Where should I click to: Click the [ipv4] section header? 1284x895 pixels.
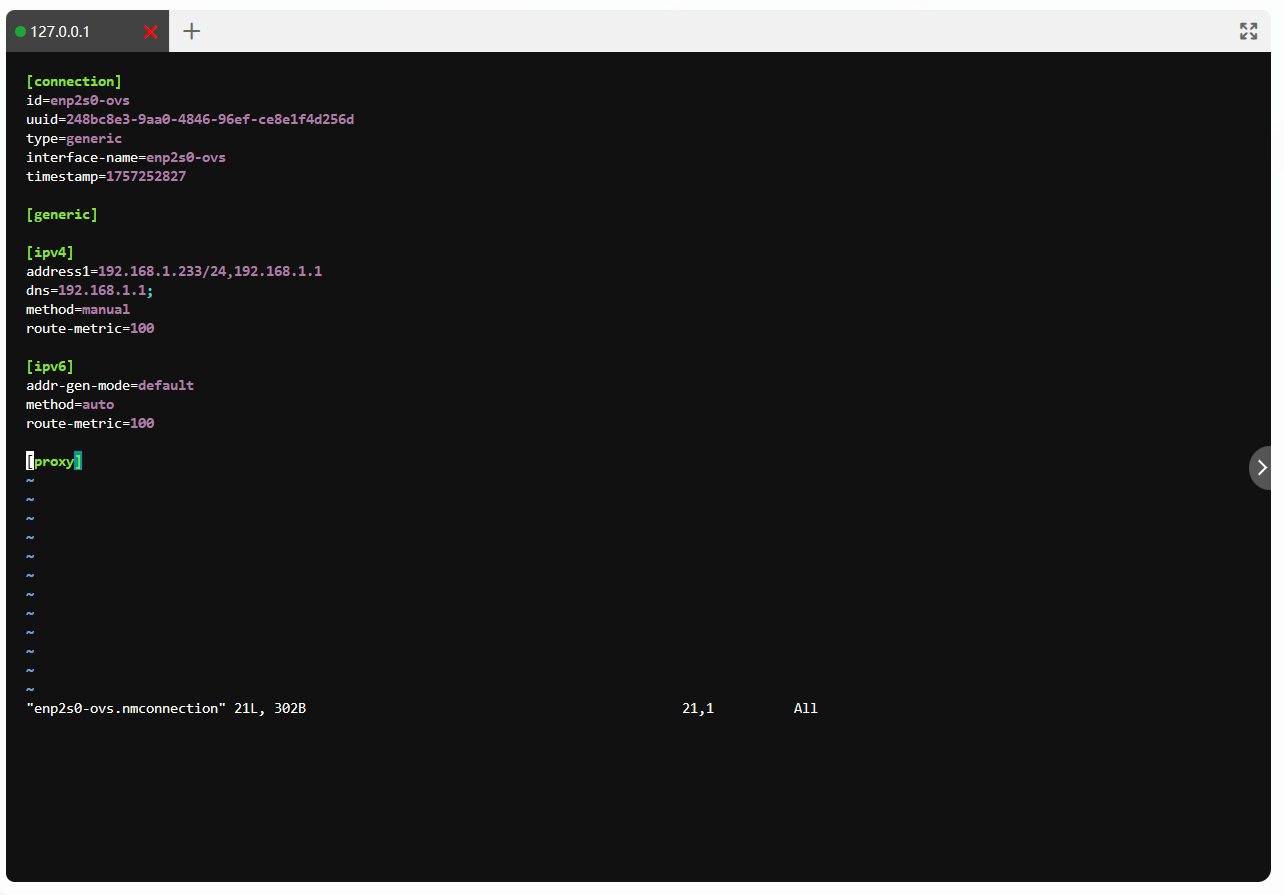(50, 252)
